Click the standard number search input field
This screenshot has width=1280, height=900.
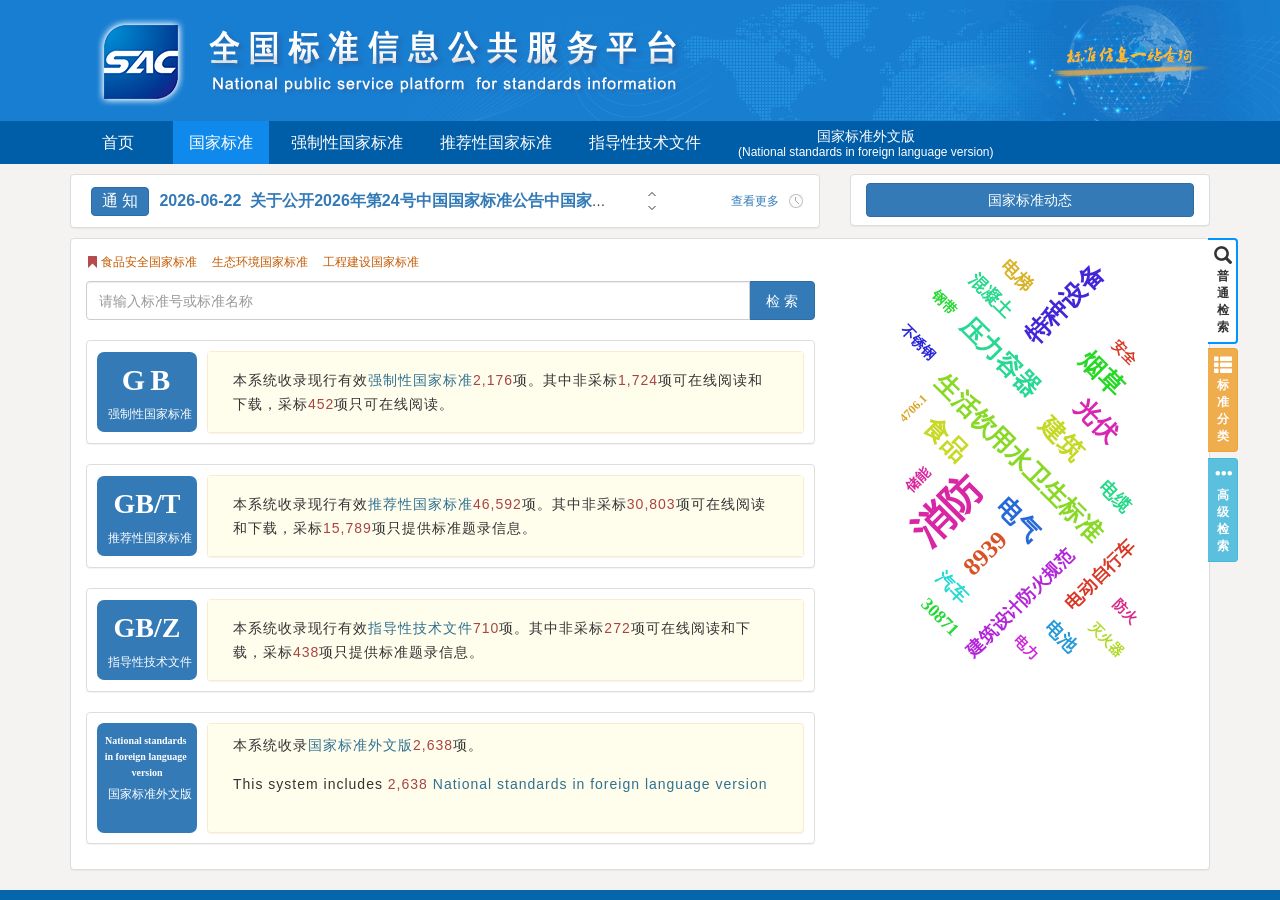click(418, 301)
